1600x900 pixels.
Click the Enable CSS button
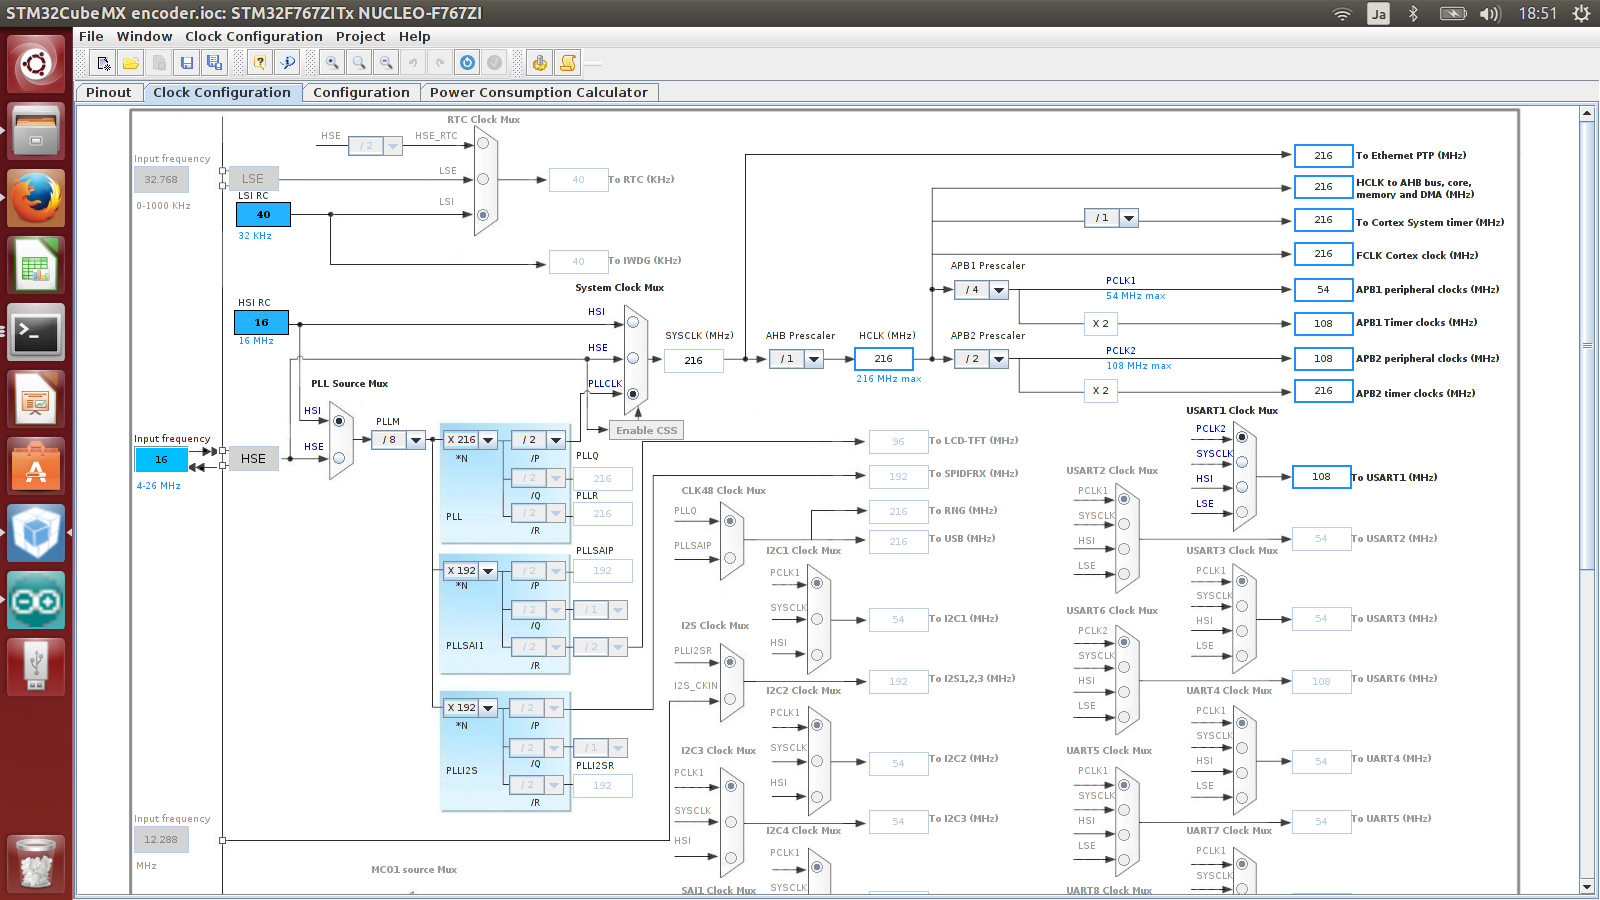(646, 430)
